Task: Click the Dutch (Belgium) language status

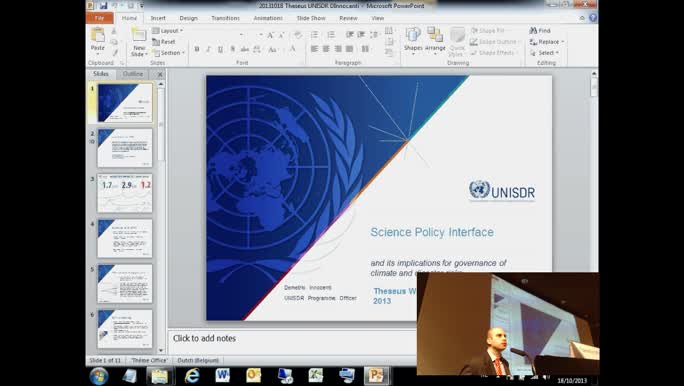Action: (198, 360)
